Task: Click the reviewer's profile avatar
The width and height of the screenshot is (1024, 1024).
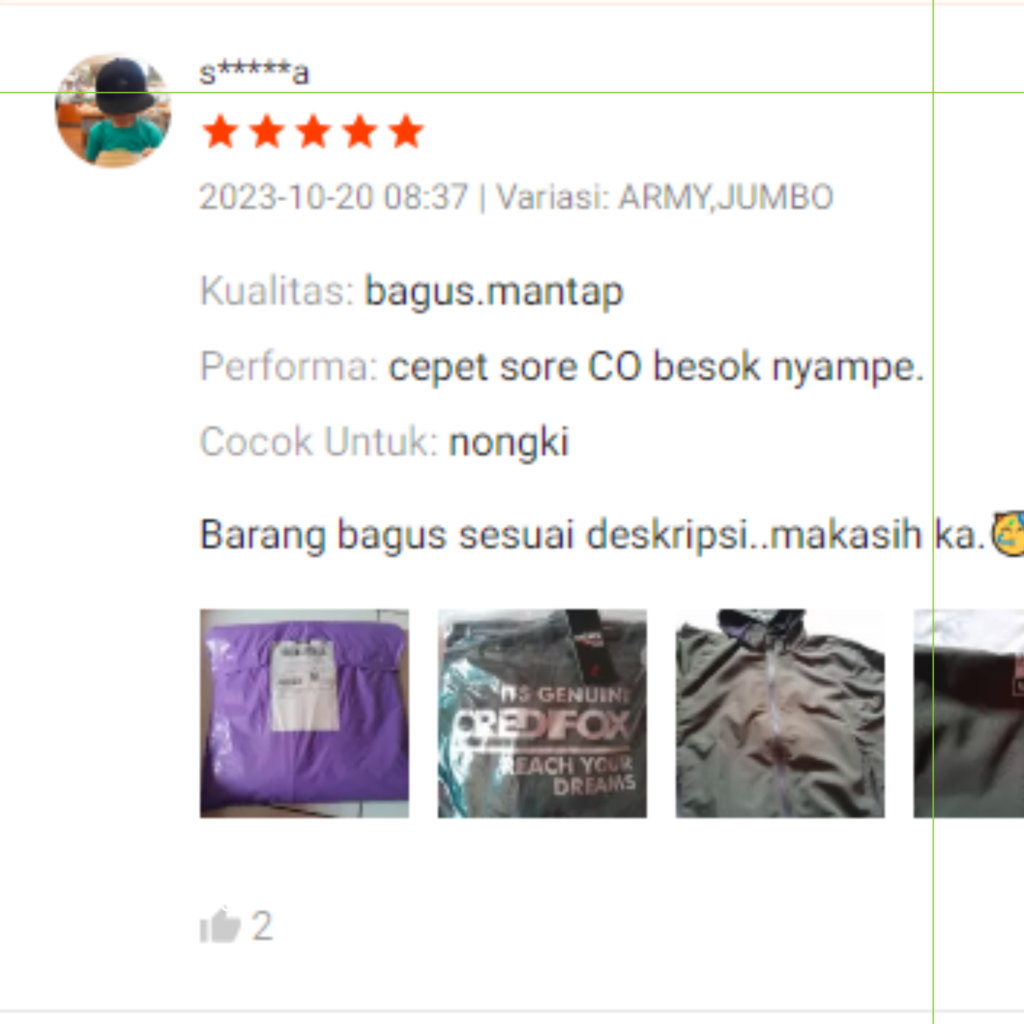Action: tap(113, 111)
